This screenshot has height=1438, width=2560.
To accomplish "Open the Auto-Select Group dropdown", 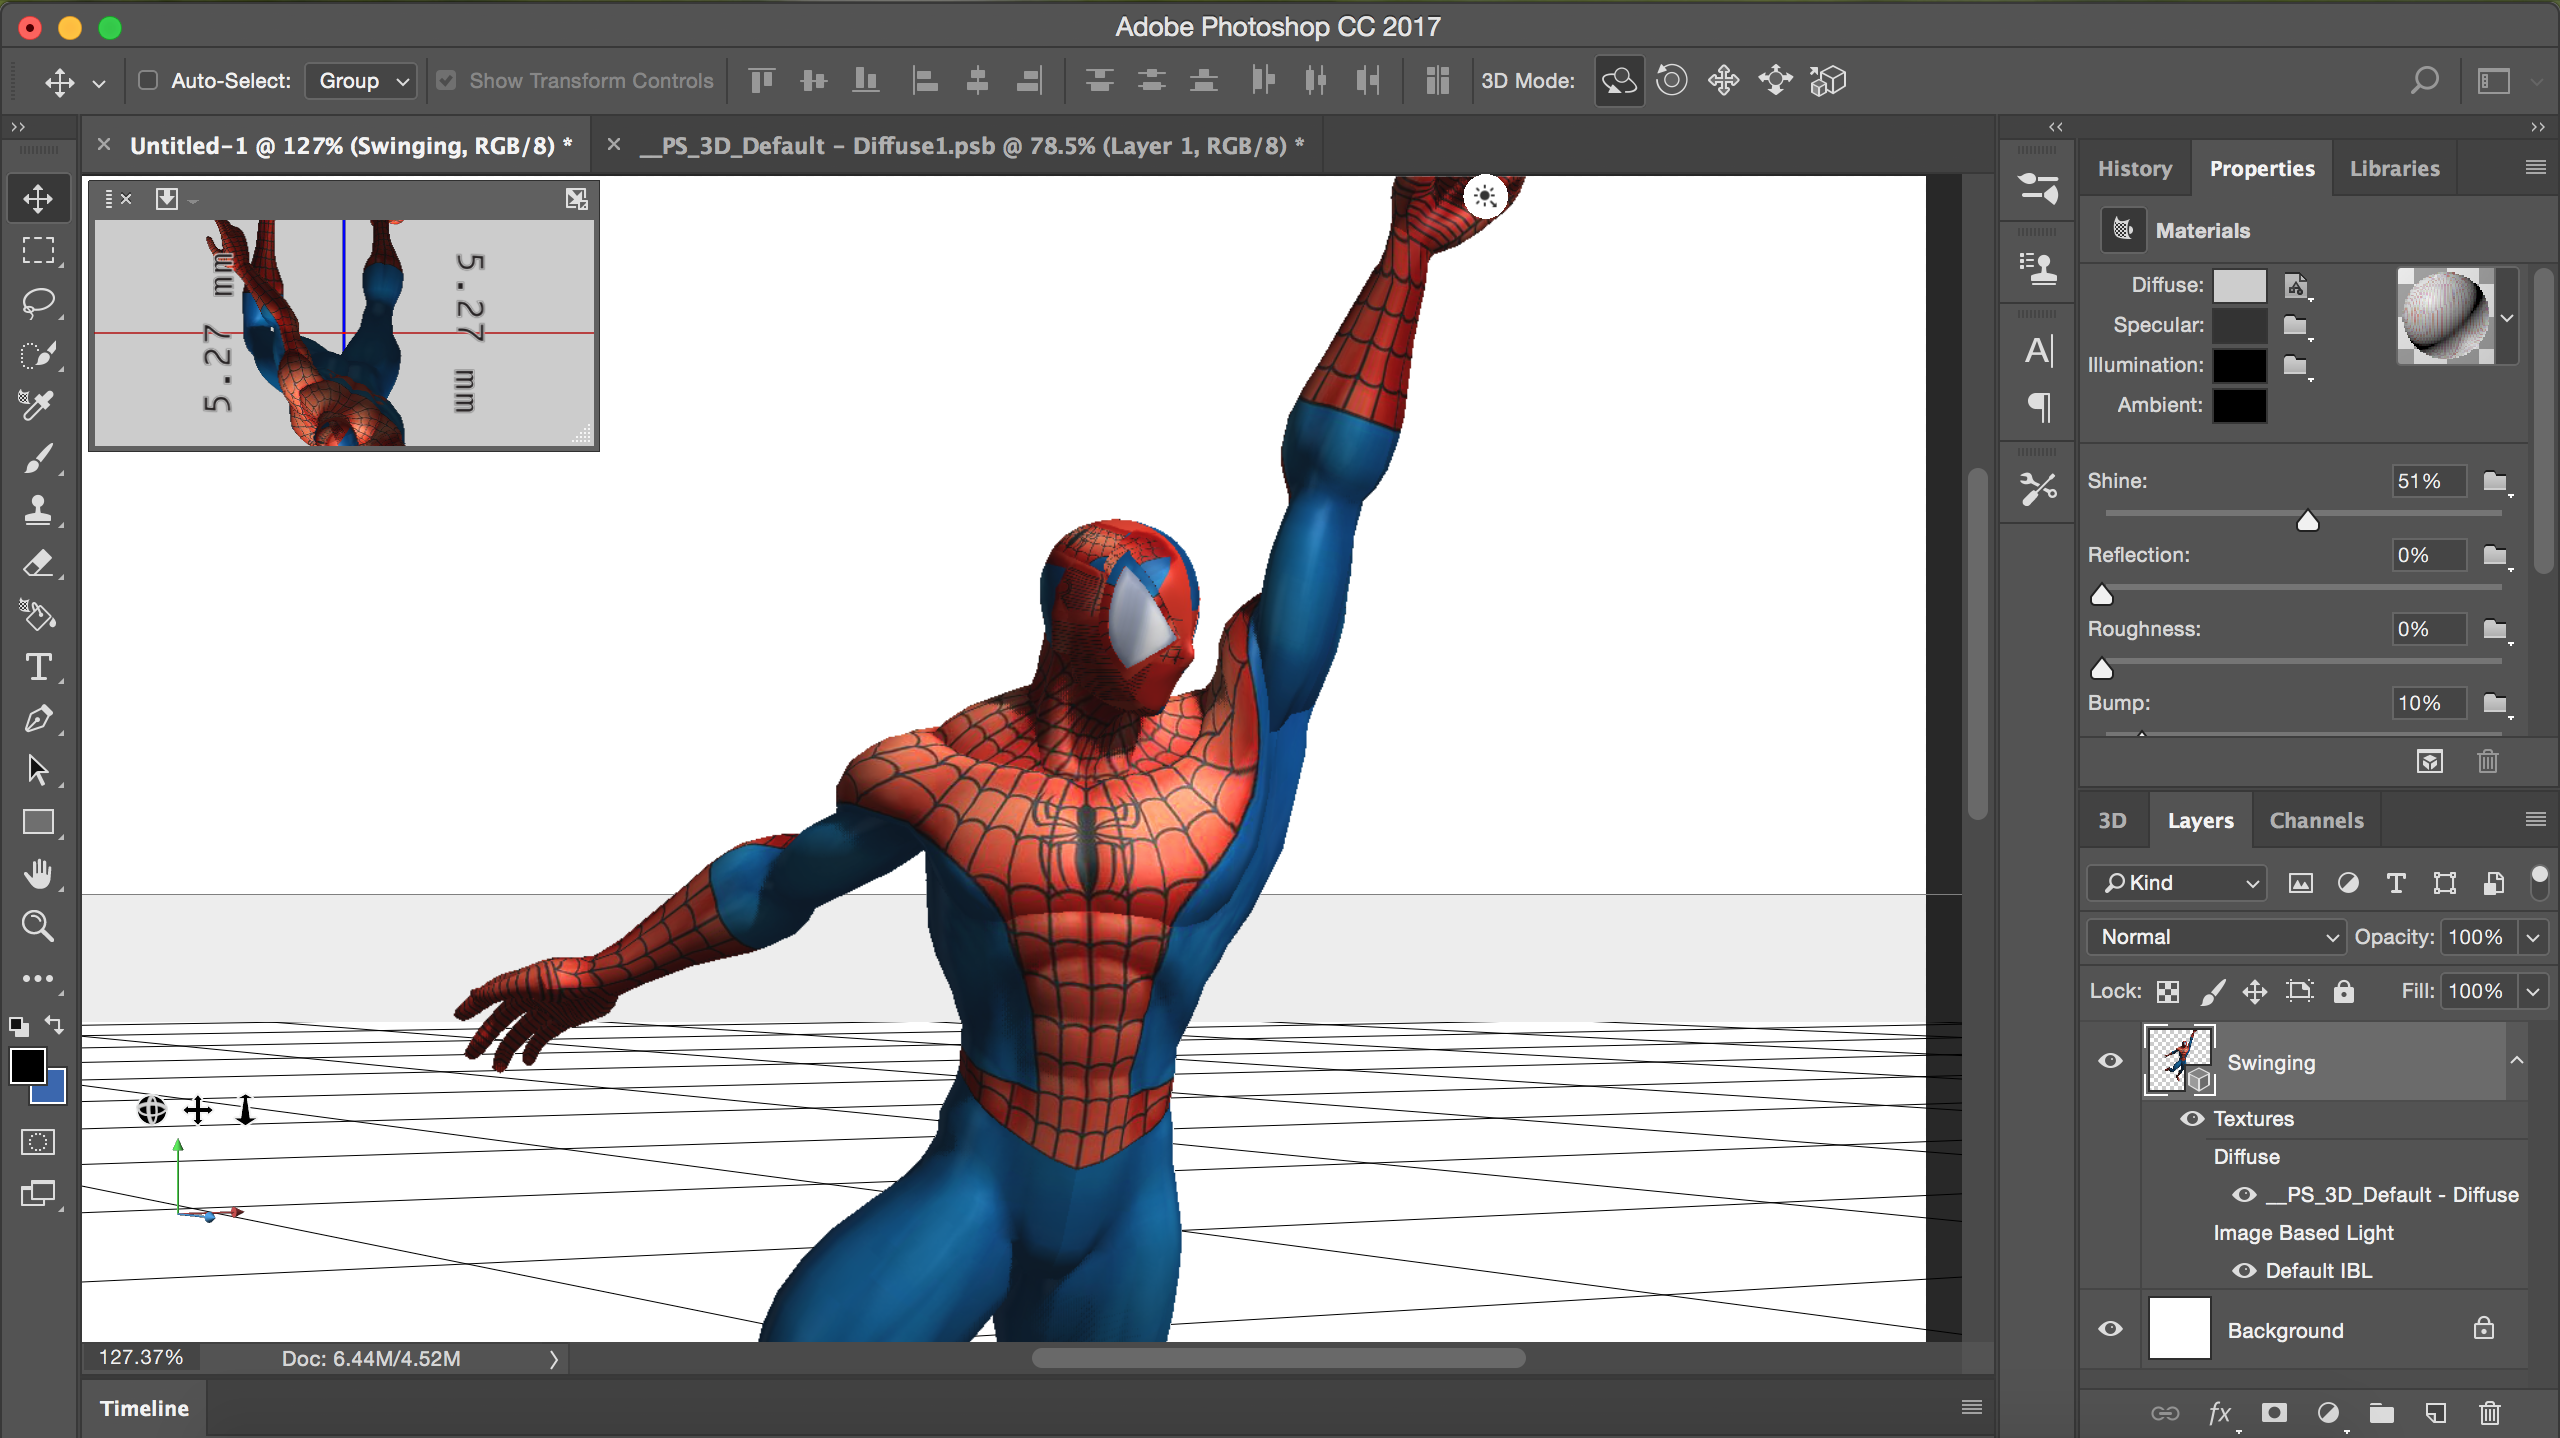I will pos(362,79).
